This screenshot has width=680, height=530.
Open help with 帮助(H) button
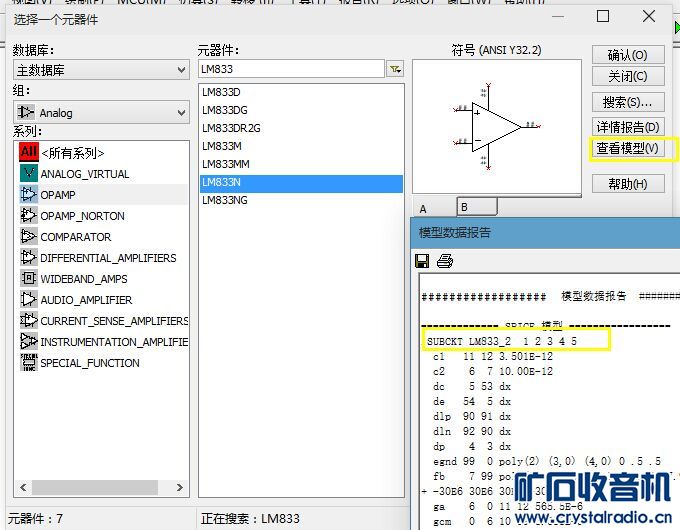tap(628, 184)
